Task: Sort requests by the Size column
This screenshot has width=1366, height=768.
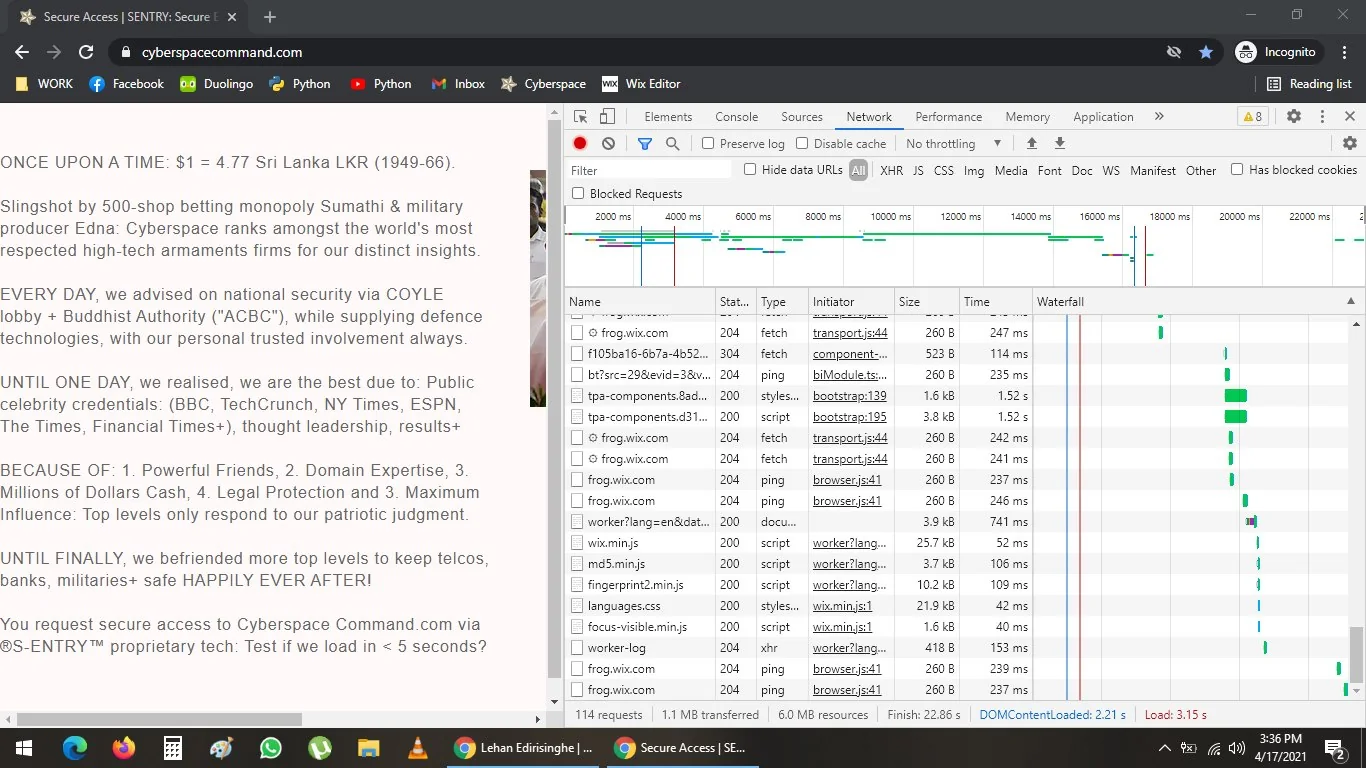Action: 927,301
